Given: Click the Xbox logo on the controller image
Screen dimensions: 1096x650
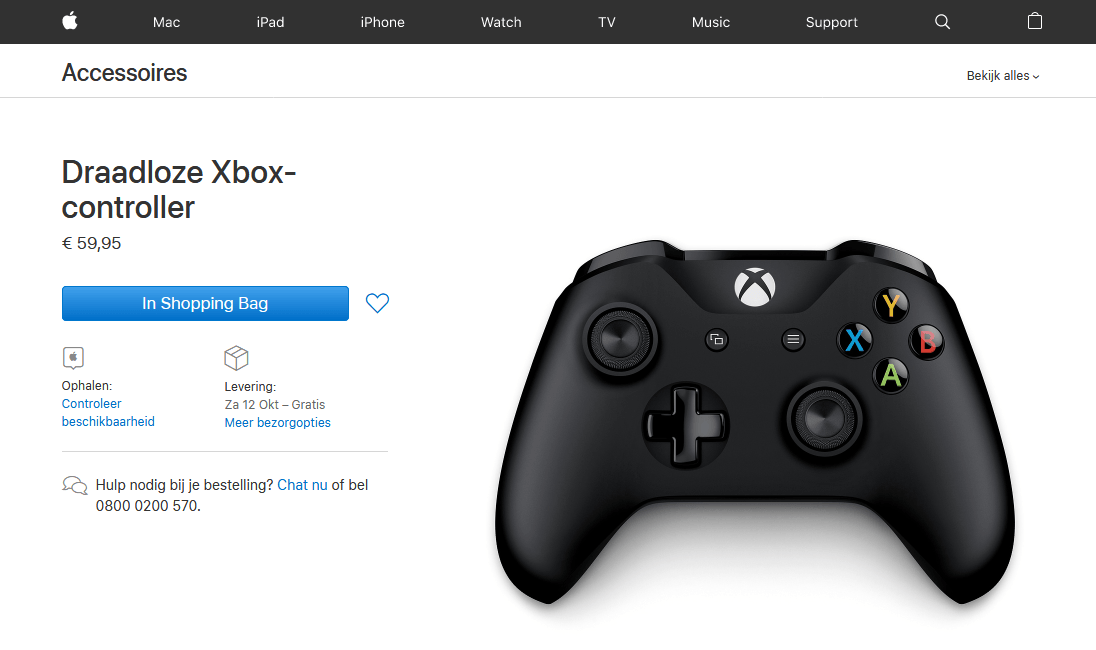Looking at the screenshot, I should (755, 287).
